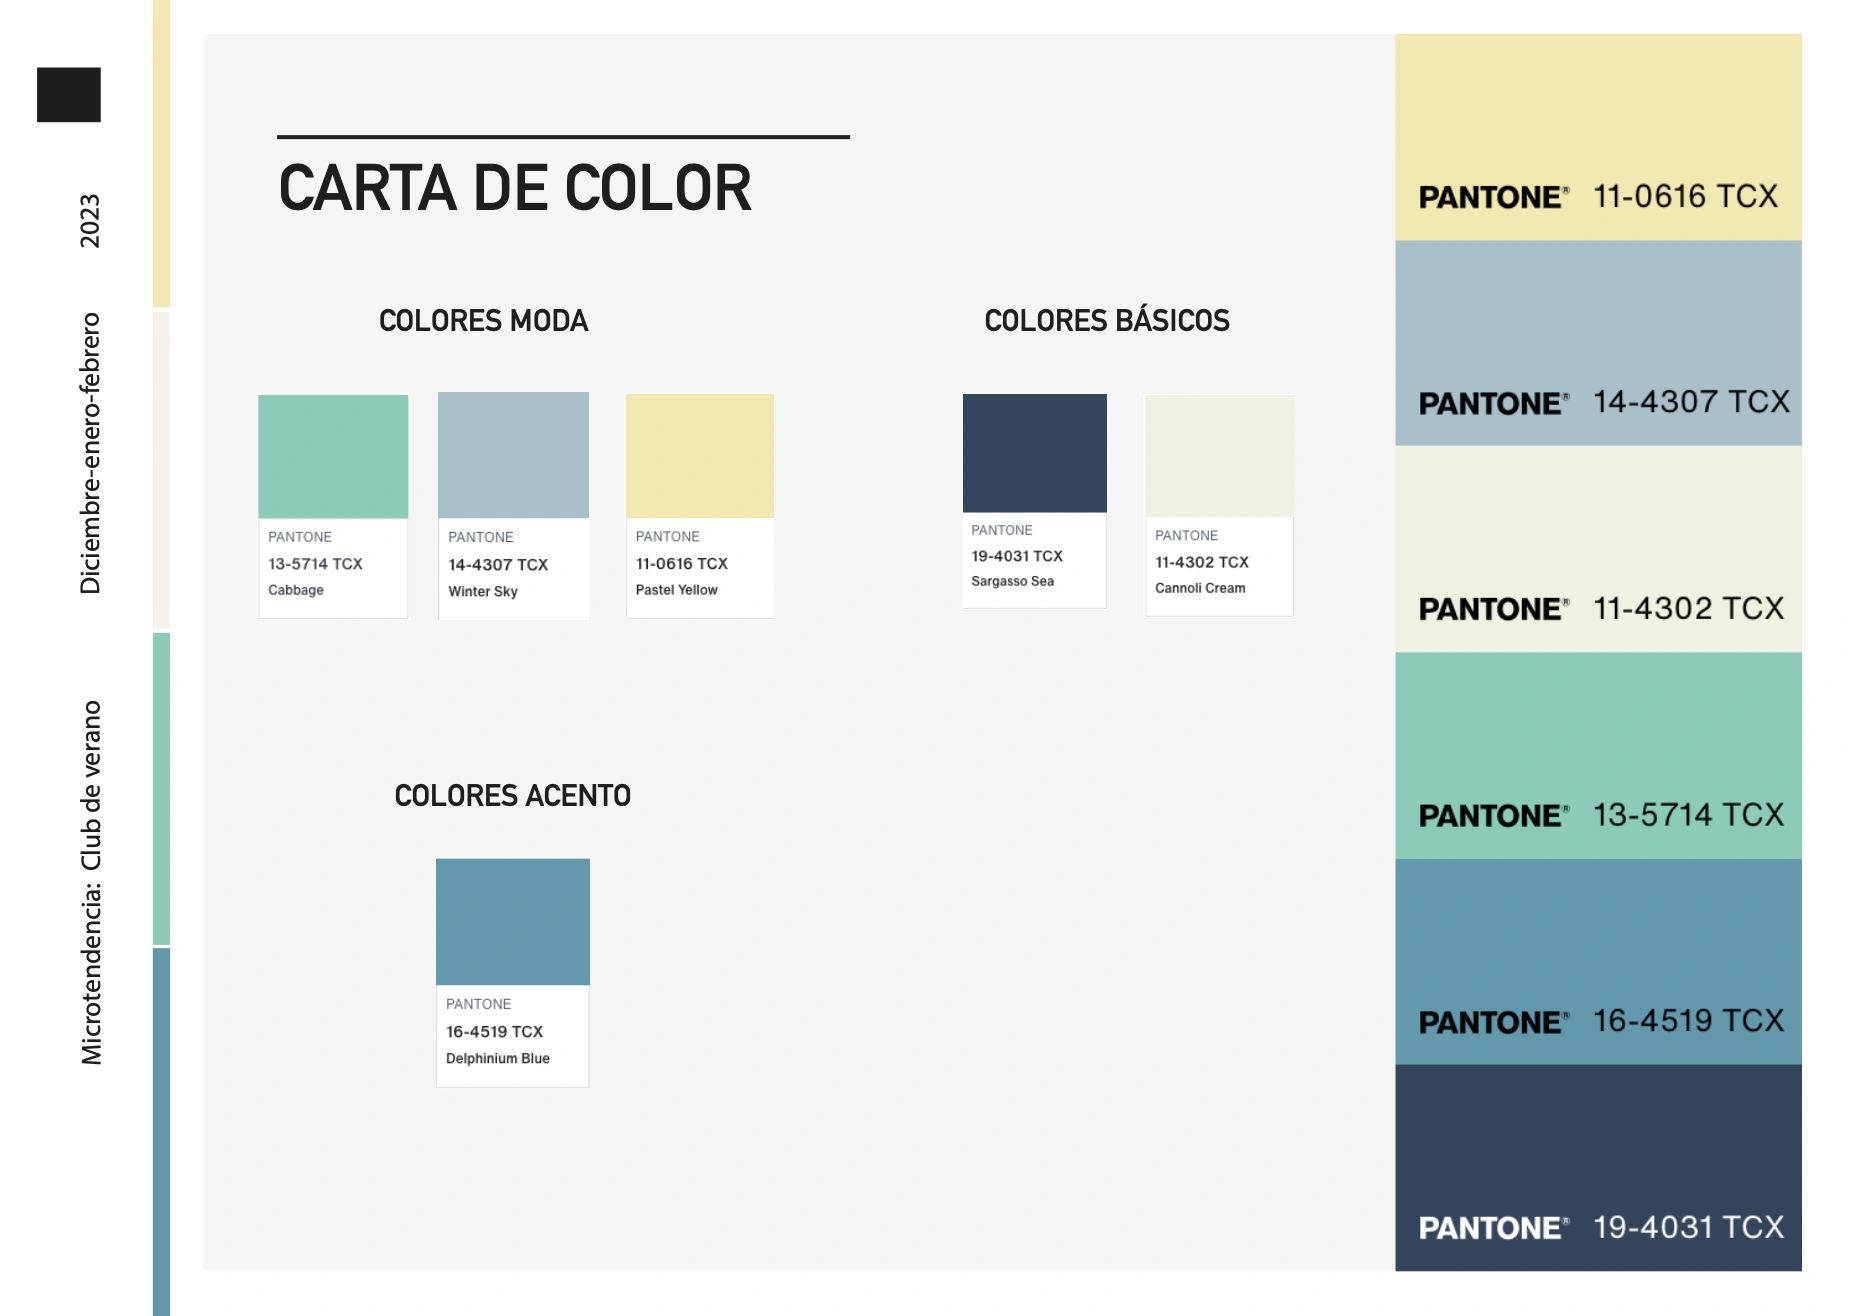Select the large Pantone 11-4302 TCX cream band
The height and width of the screenshot is (1316, 1850).
[x=1598, y=549]
